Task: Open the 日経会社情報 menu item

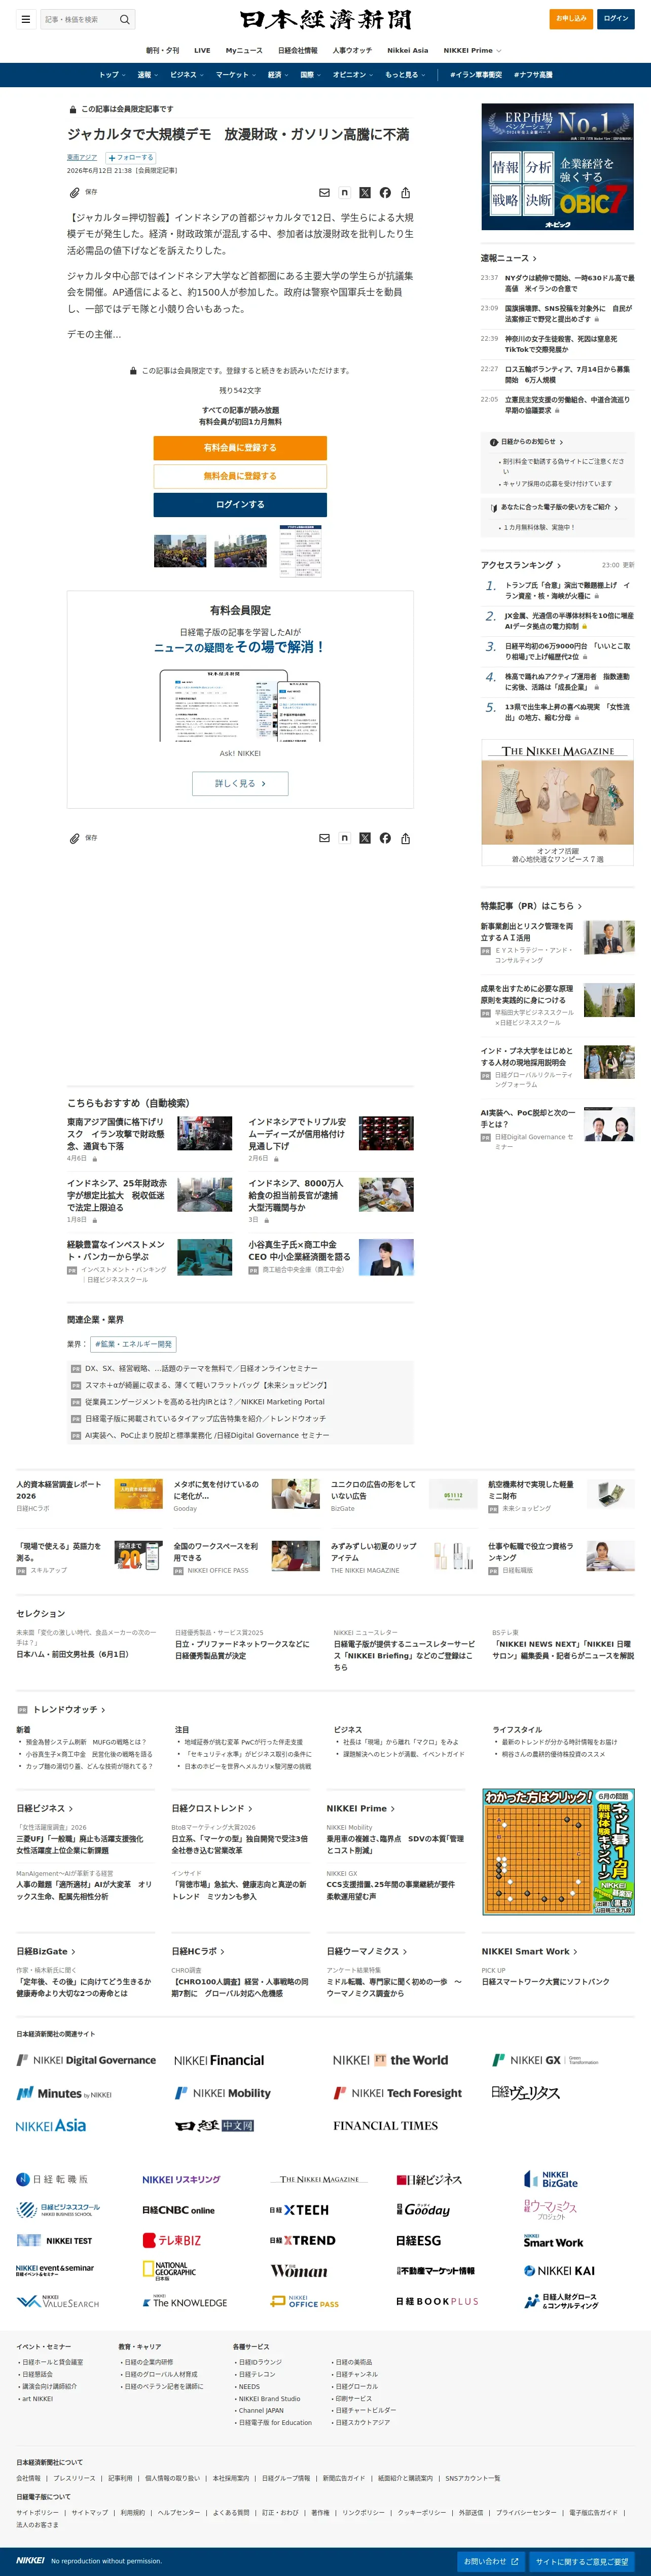Action: [x=298, y=50]
